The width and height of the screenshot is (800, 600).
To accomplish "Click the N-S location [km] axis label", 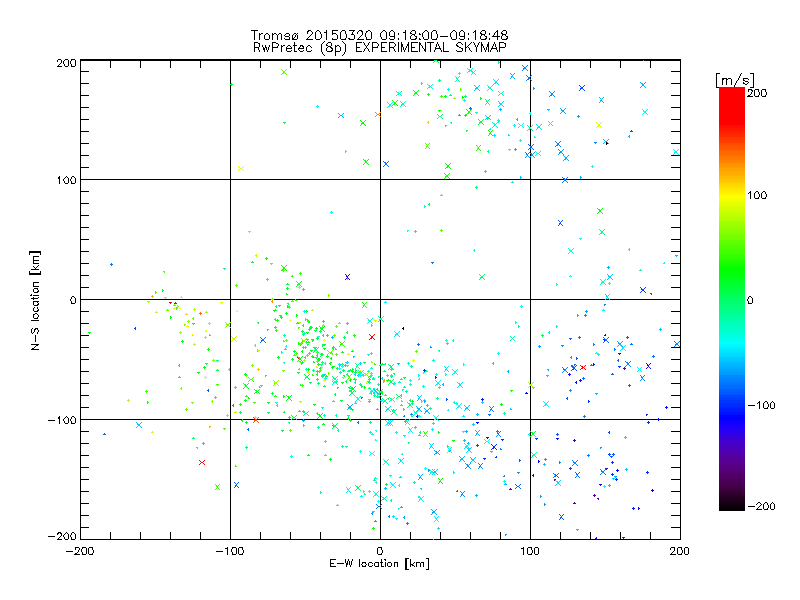I will [x=35, y=300].
